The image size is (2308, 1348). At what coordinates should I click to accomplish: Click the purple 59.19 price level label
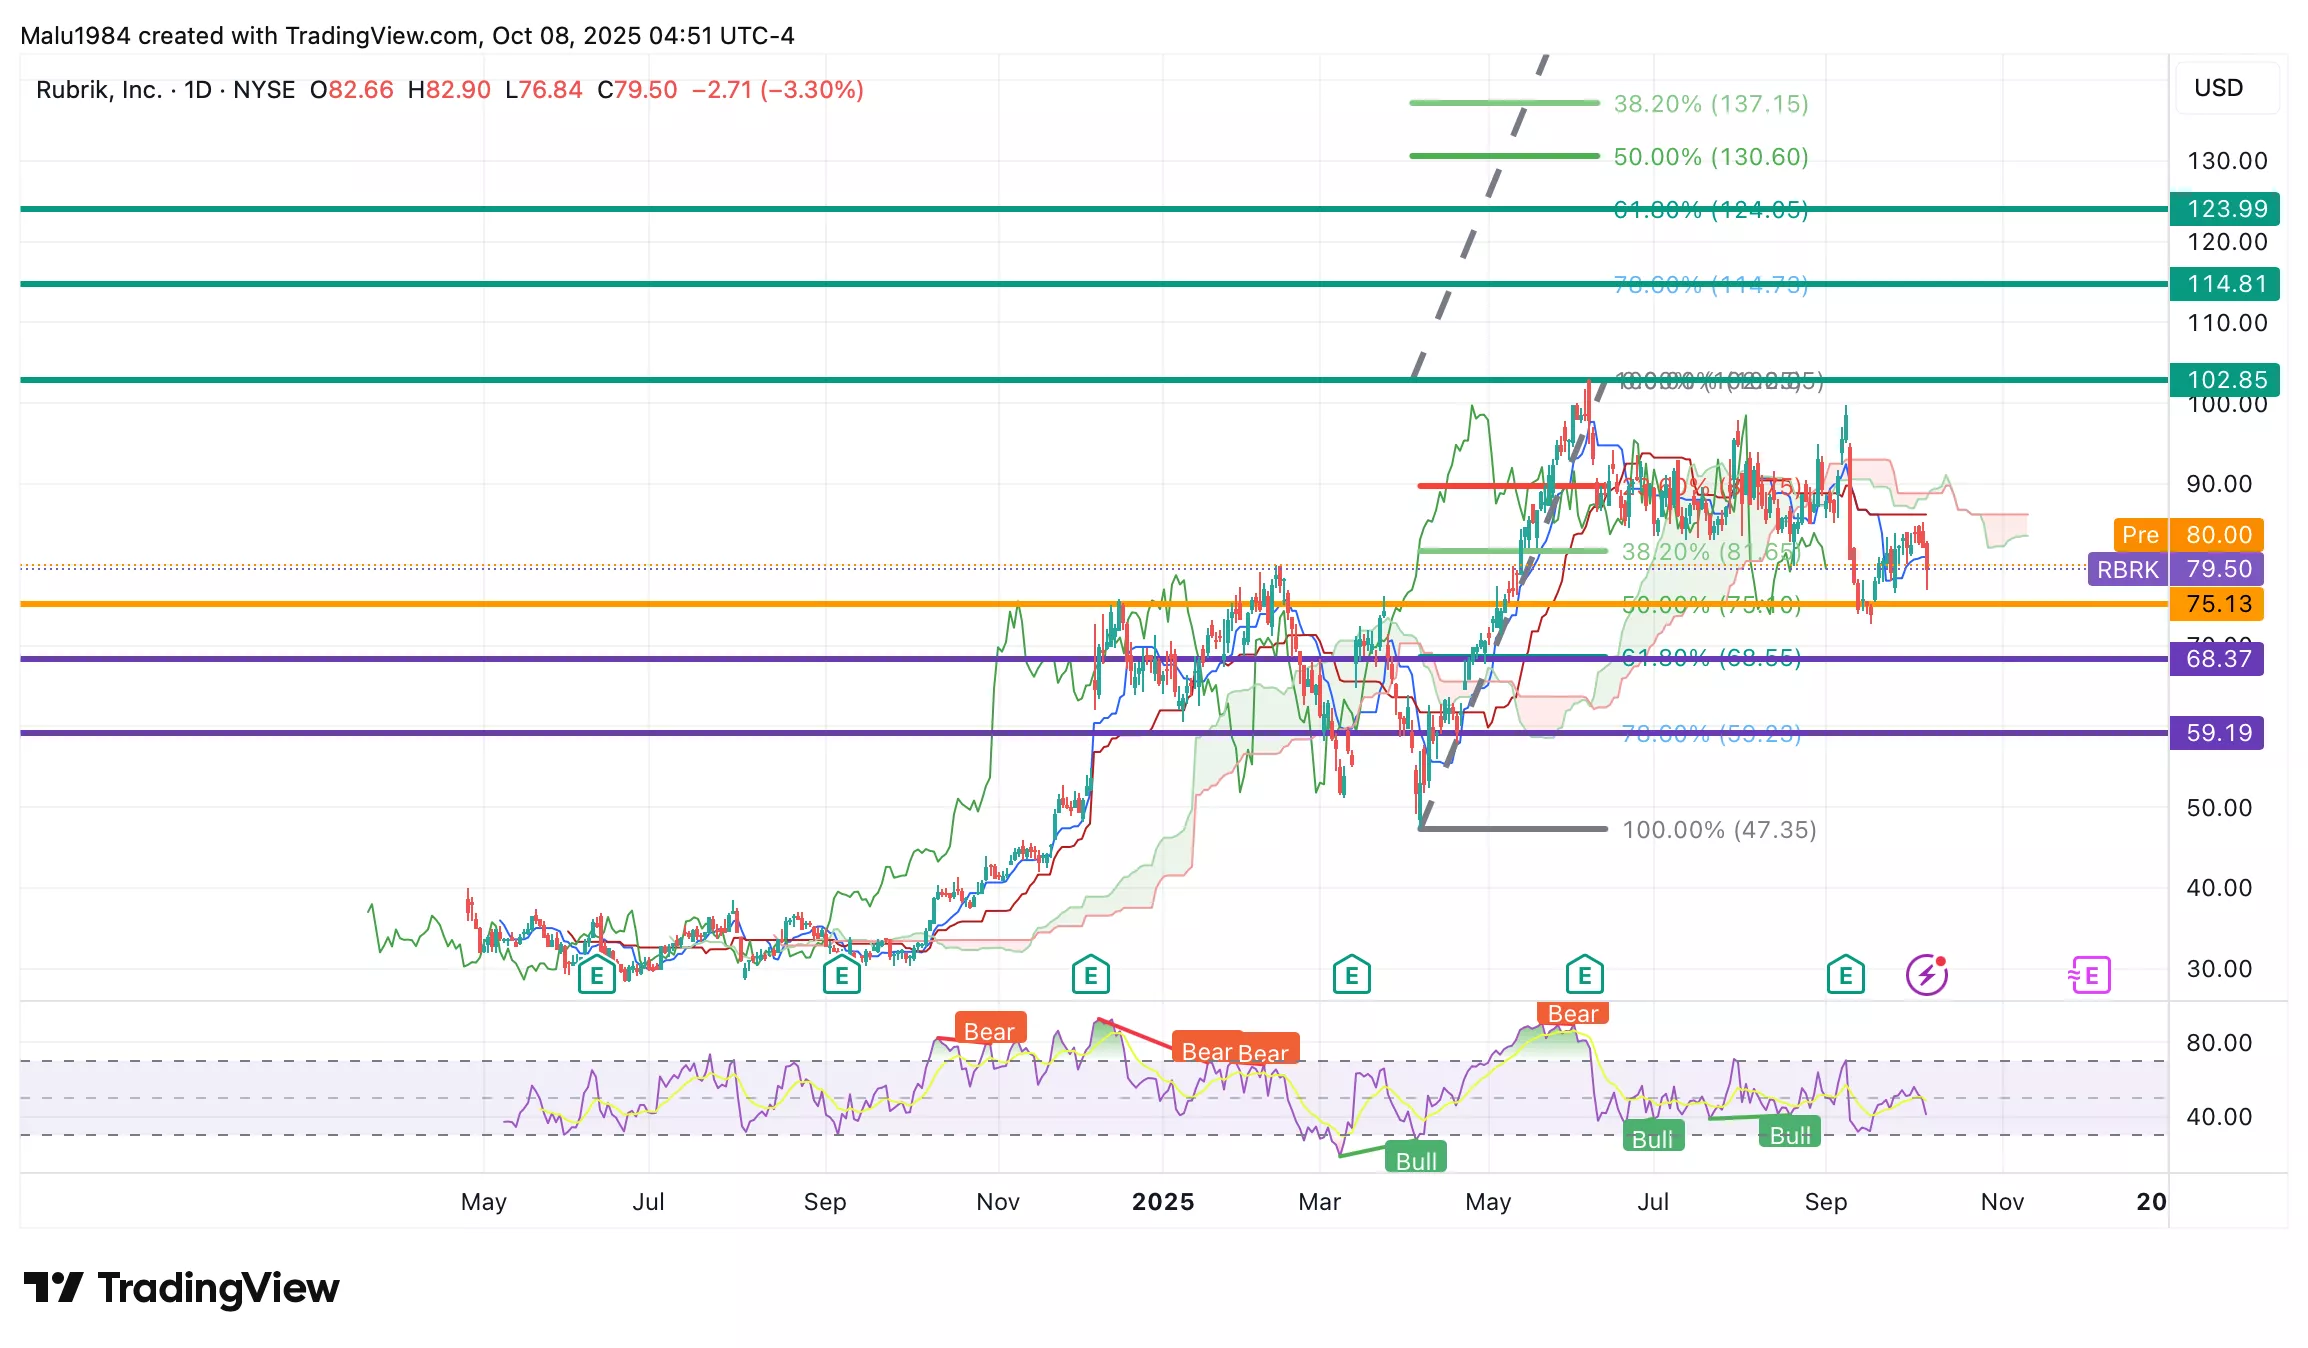click(x=2218, y=733)
